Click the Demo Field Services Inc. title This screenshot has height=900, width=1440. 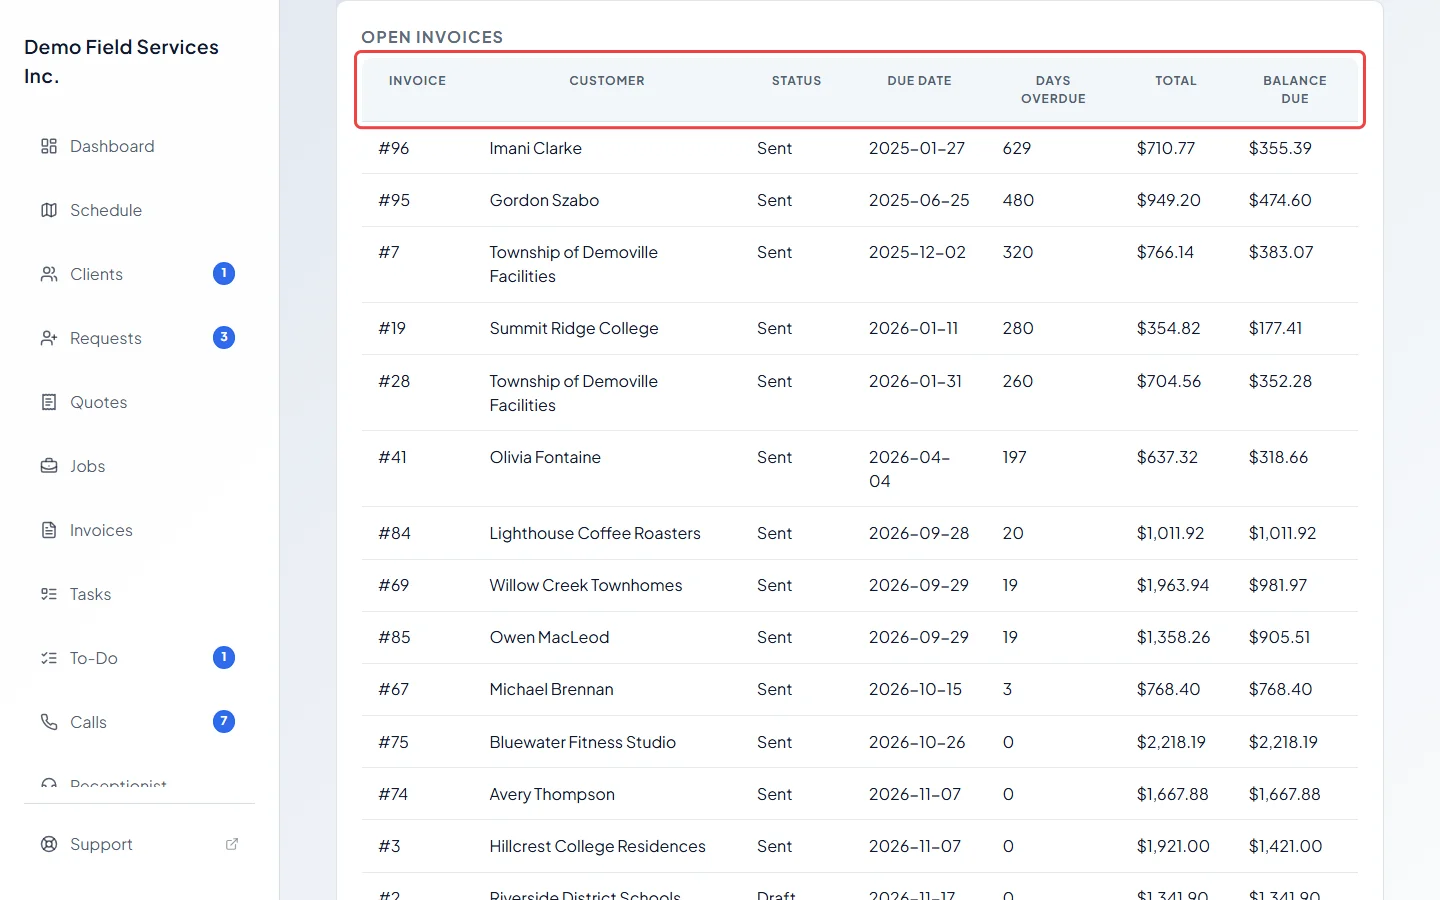coord(121,61)
